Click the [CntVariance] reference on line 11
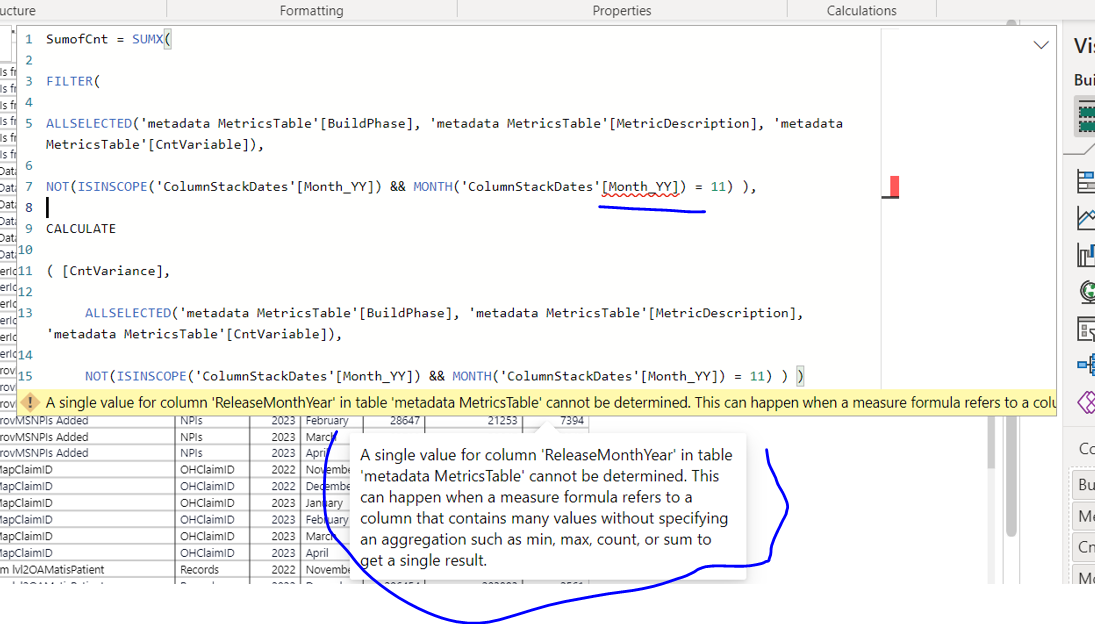1095x624 pixels. tap(112, 271)
